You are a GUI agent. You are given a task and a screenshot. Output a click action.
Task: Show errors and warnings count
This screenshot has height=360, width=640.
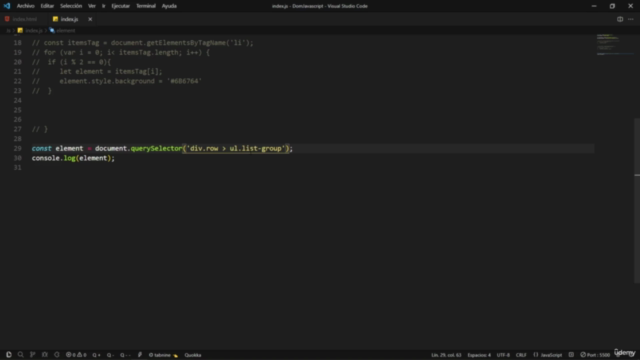pos(76,355)
